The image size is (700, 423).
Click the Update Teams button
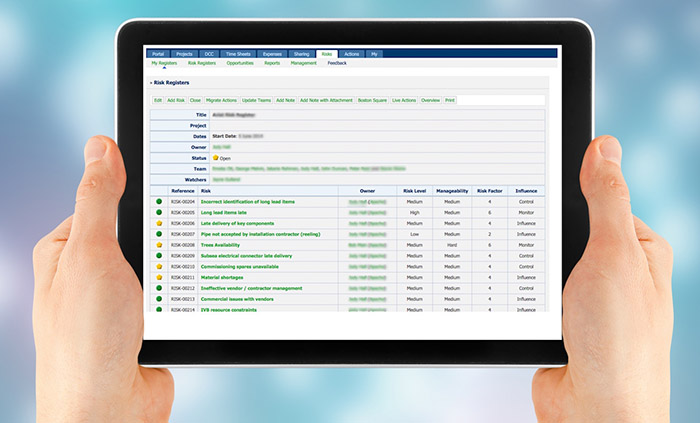[x=257, y=100]
